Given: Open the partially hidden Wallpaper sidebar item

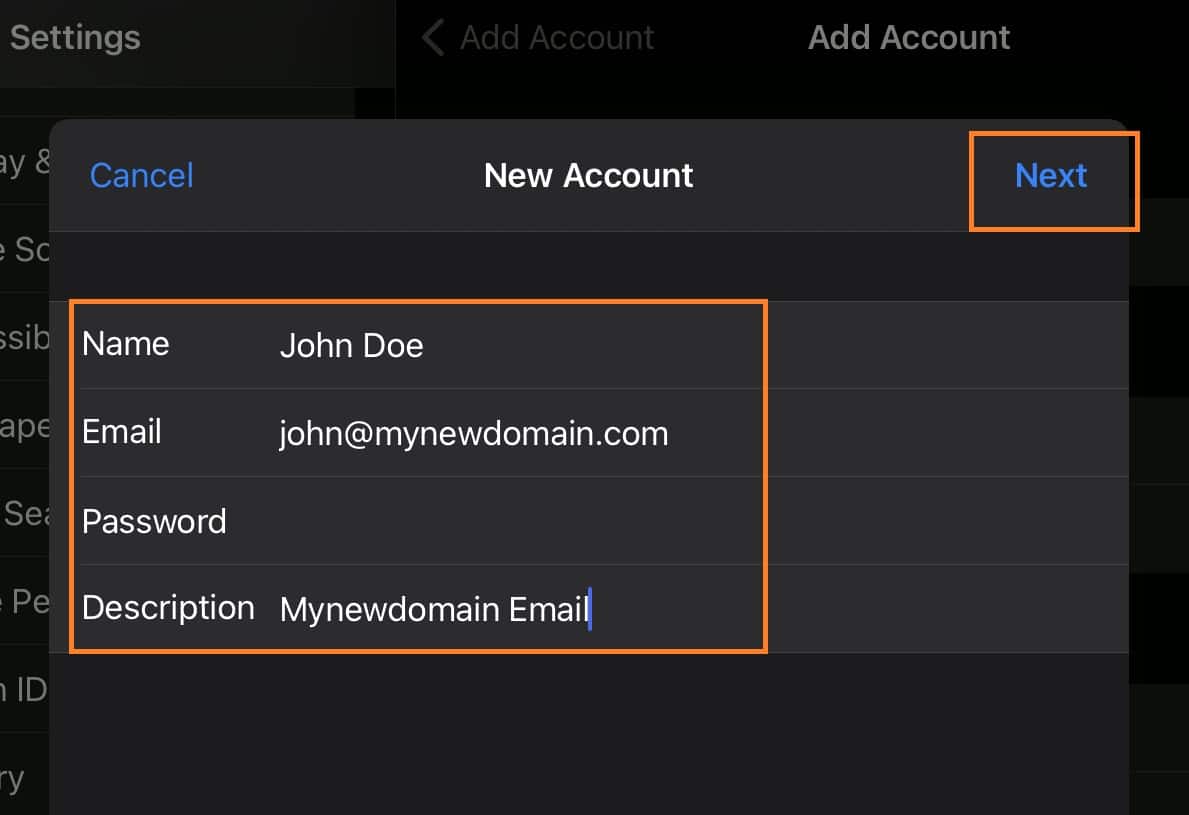Looking at the screenshot, I should (x=24, y=426).
